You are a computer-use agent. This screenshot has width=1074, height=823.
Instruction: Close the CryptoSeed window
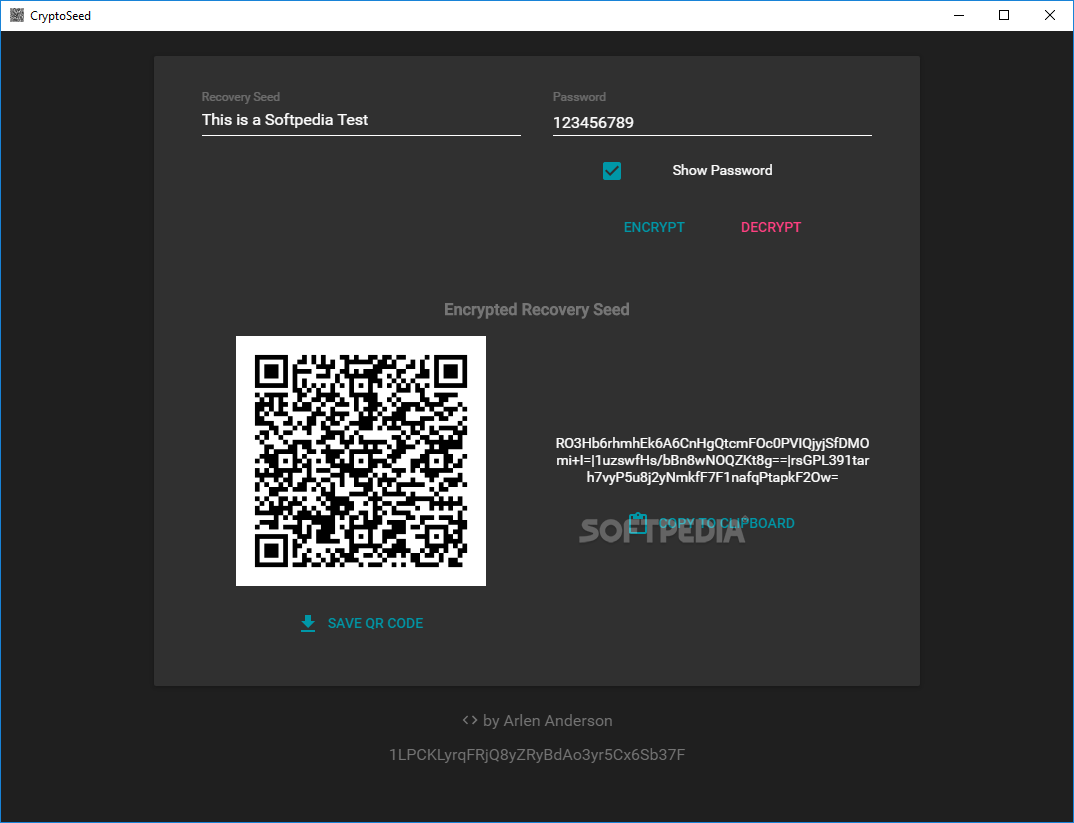coord(1049,15)
